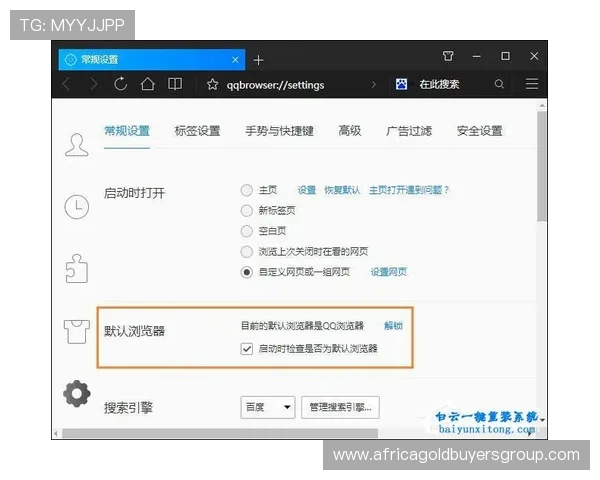Toggle the reading mode book icon
The height and width of the screenshot is (480, 600).
175,84
